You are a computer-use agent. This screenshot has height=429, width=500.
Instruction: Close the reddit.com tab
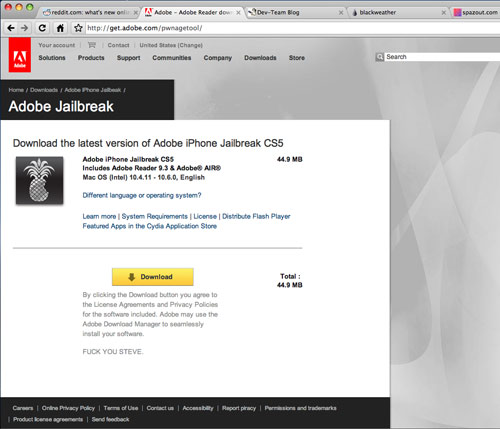[x=135, y=13]
